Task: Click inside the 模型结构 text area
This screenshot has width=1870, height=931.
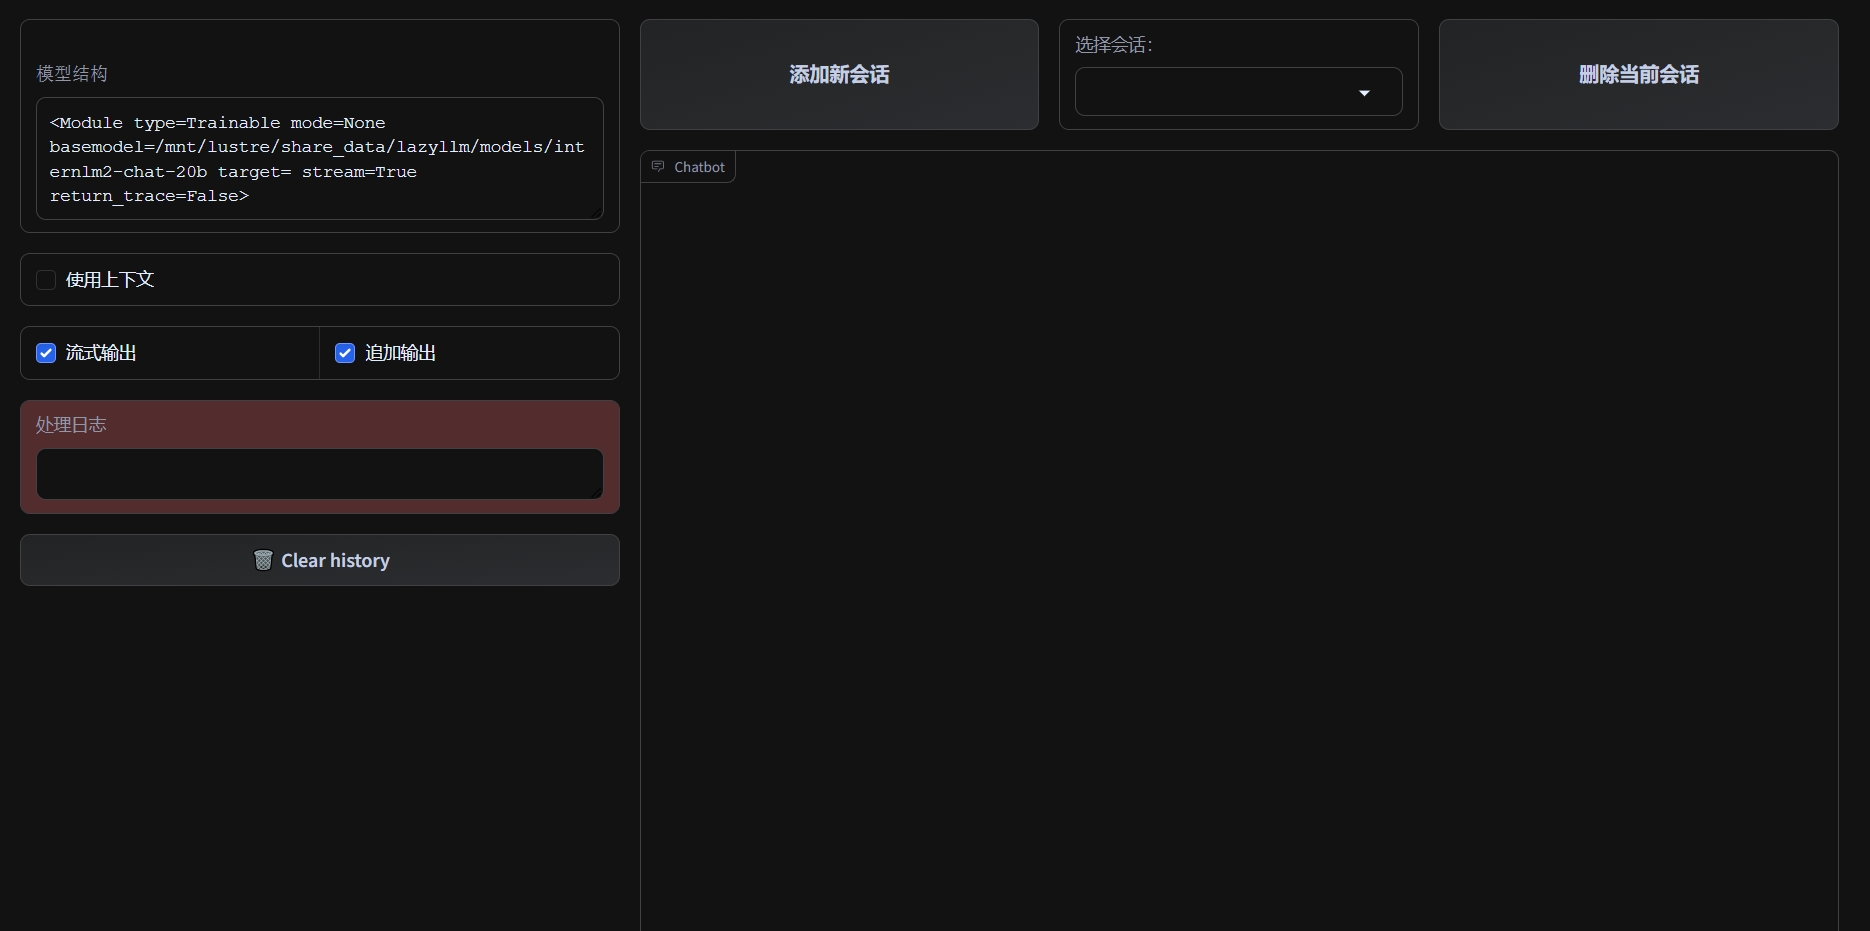Action: (x=320, y=159)
